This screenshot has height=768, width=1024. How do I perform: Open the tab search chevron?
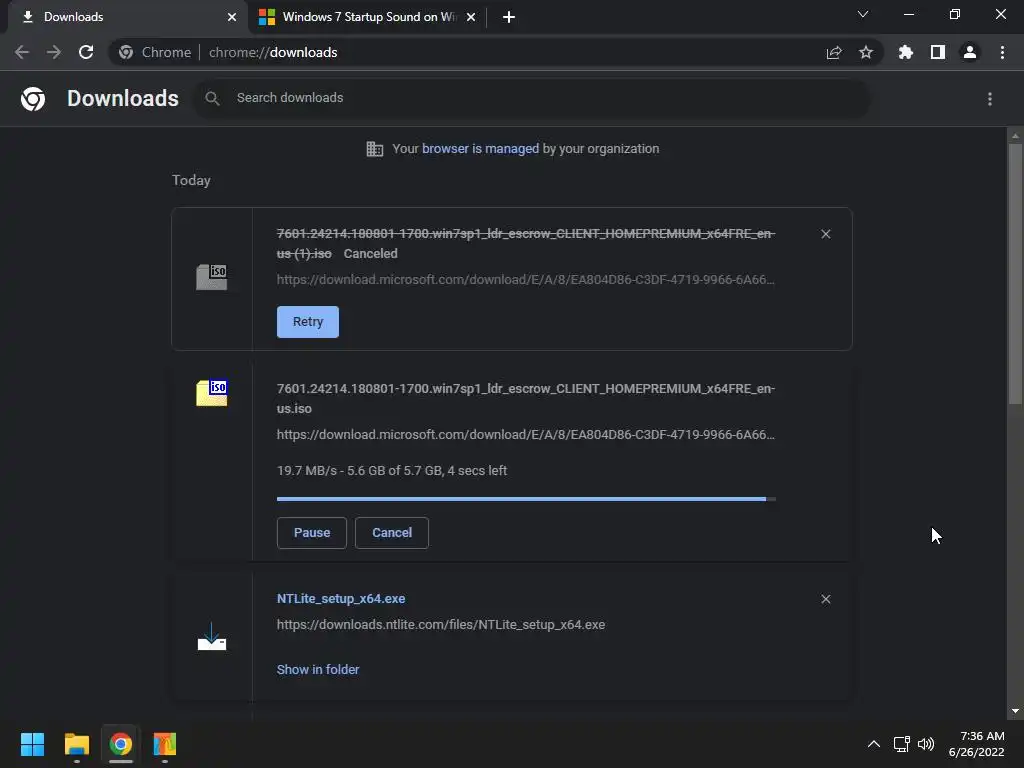(x=863, y=14)
